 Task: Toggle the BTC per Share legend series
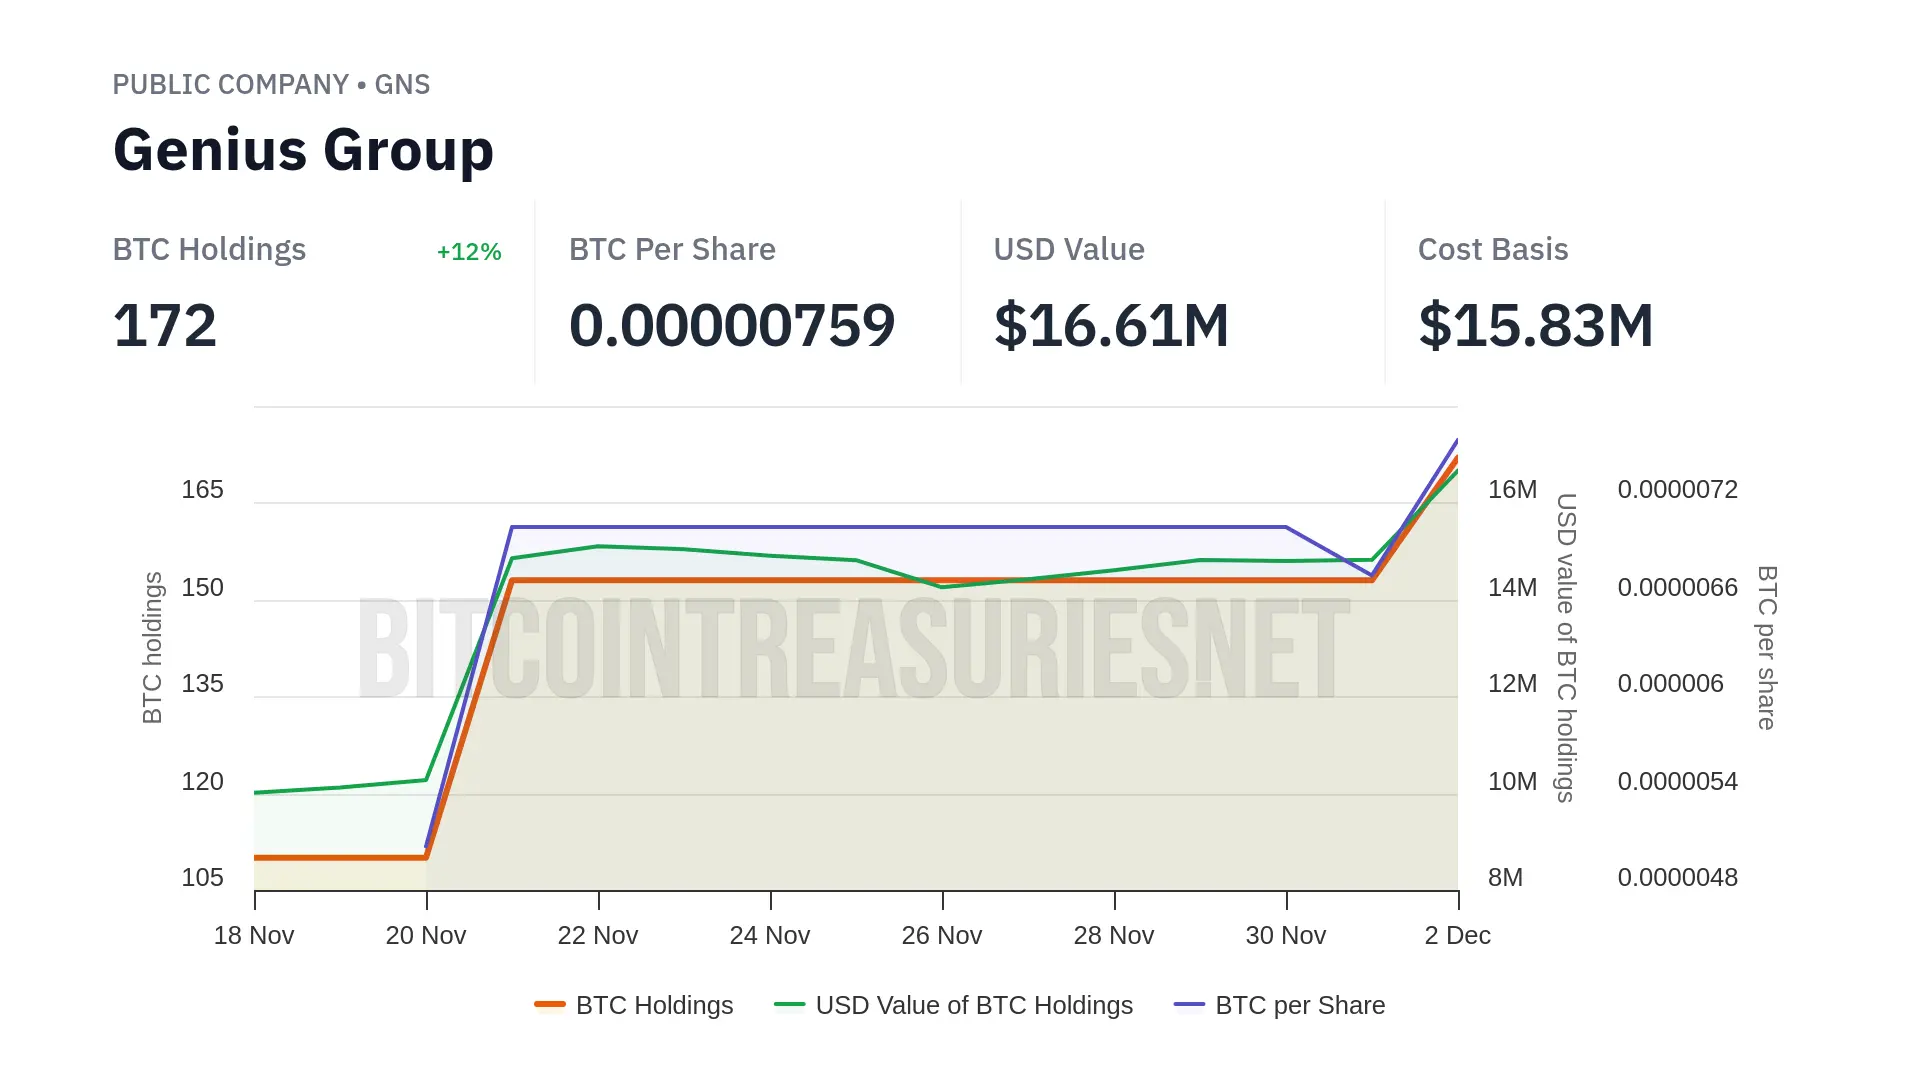pos(1300,1005)
